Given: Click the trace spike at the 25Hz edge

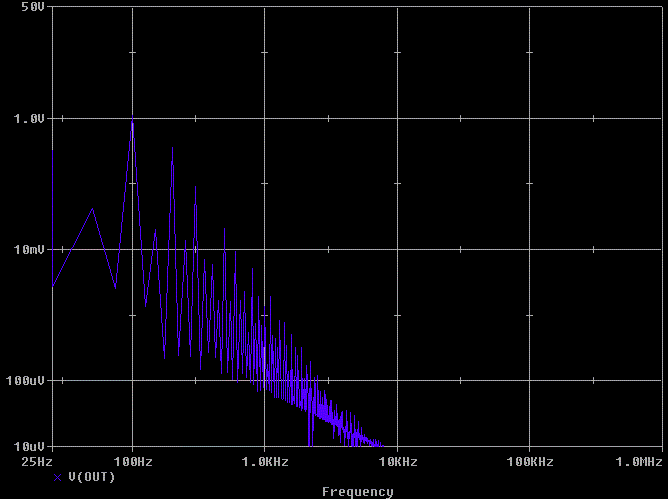Looking at the screenshot, I should pyautogui.click(x=52, y=150).
